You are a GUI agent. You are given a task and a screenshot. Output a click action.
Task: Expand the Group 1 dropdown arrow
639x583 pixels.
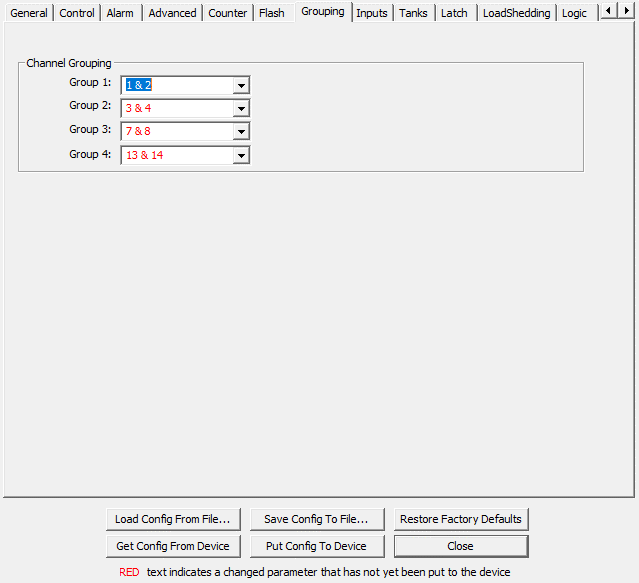tap(240, 86)
